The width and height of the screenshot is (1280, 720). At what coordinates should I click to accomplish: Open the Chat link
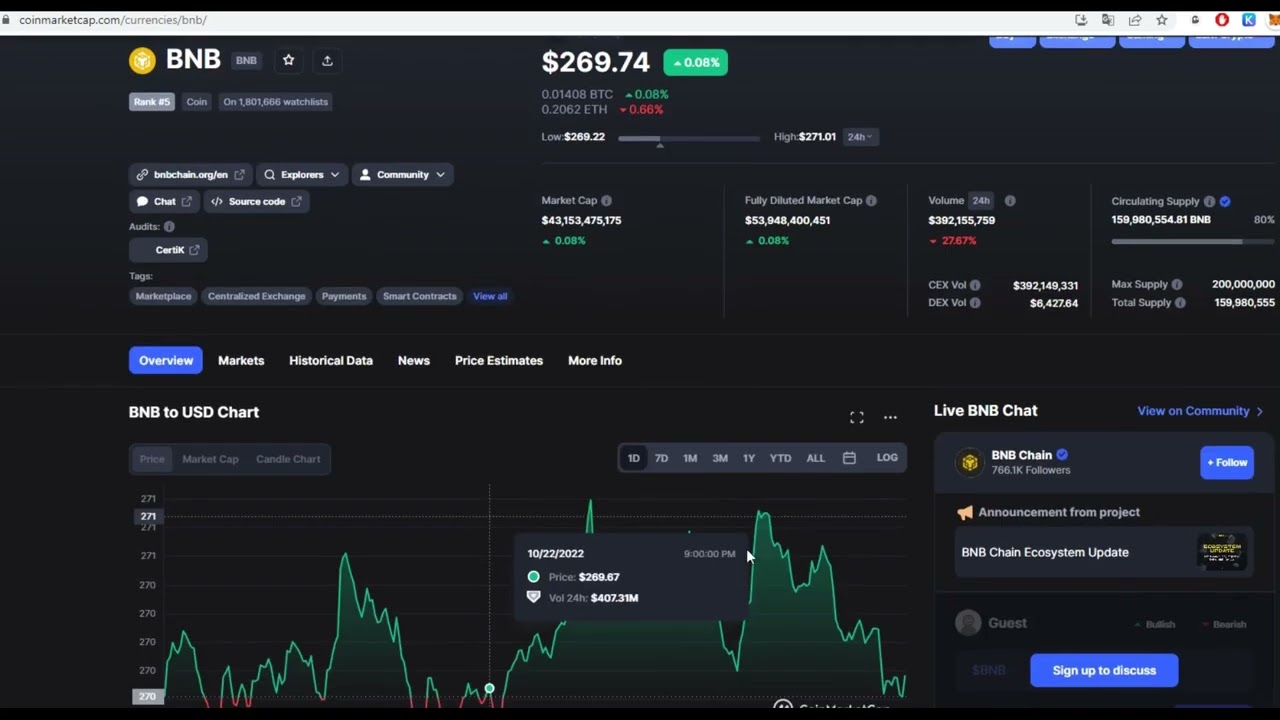coord(164,202)
